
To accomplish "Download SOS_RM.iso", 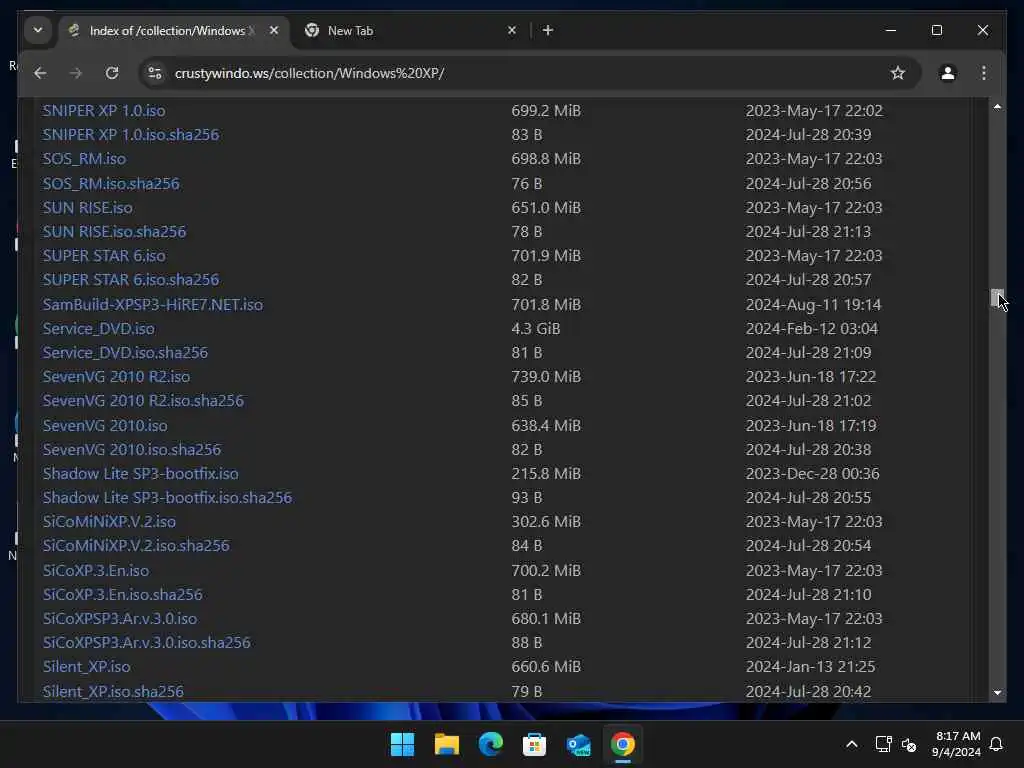I will point(84,159).
